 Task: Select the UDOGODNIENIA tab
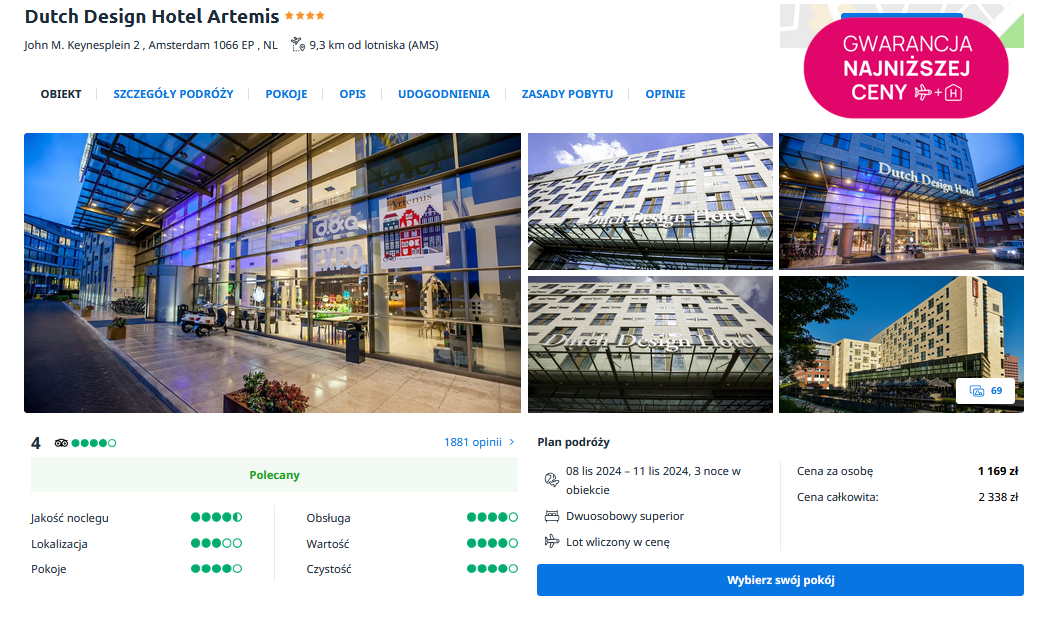444,94
